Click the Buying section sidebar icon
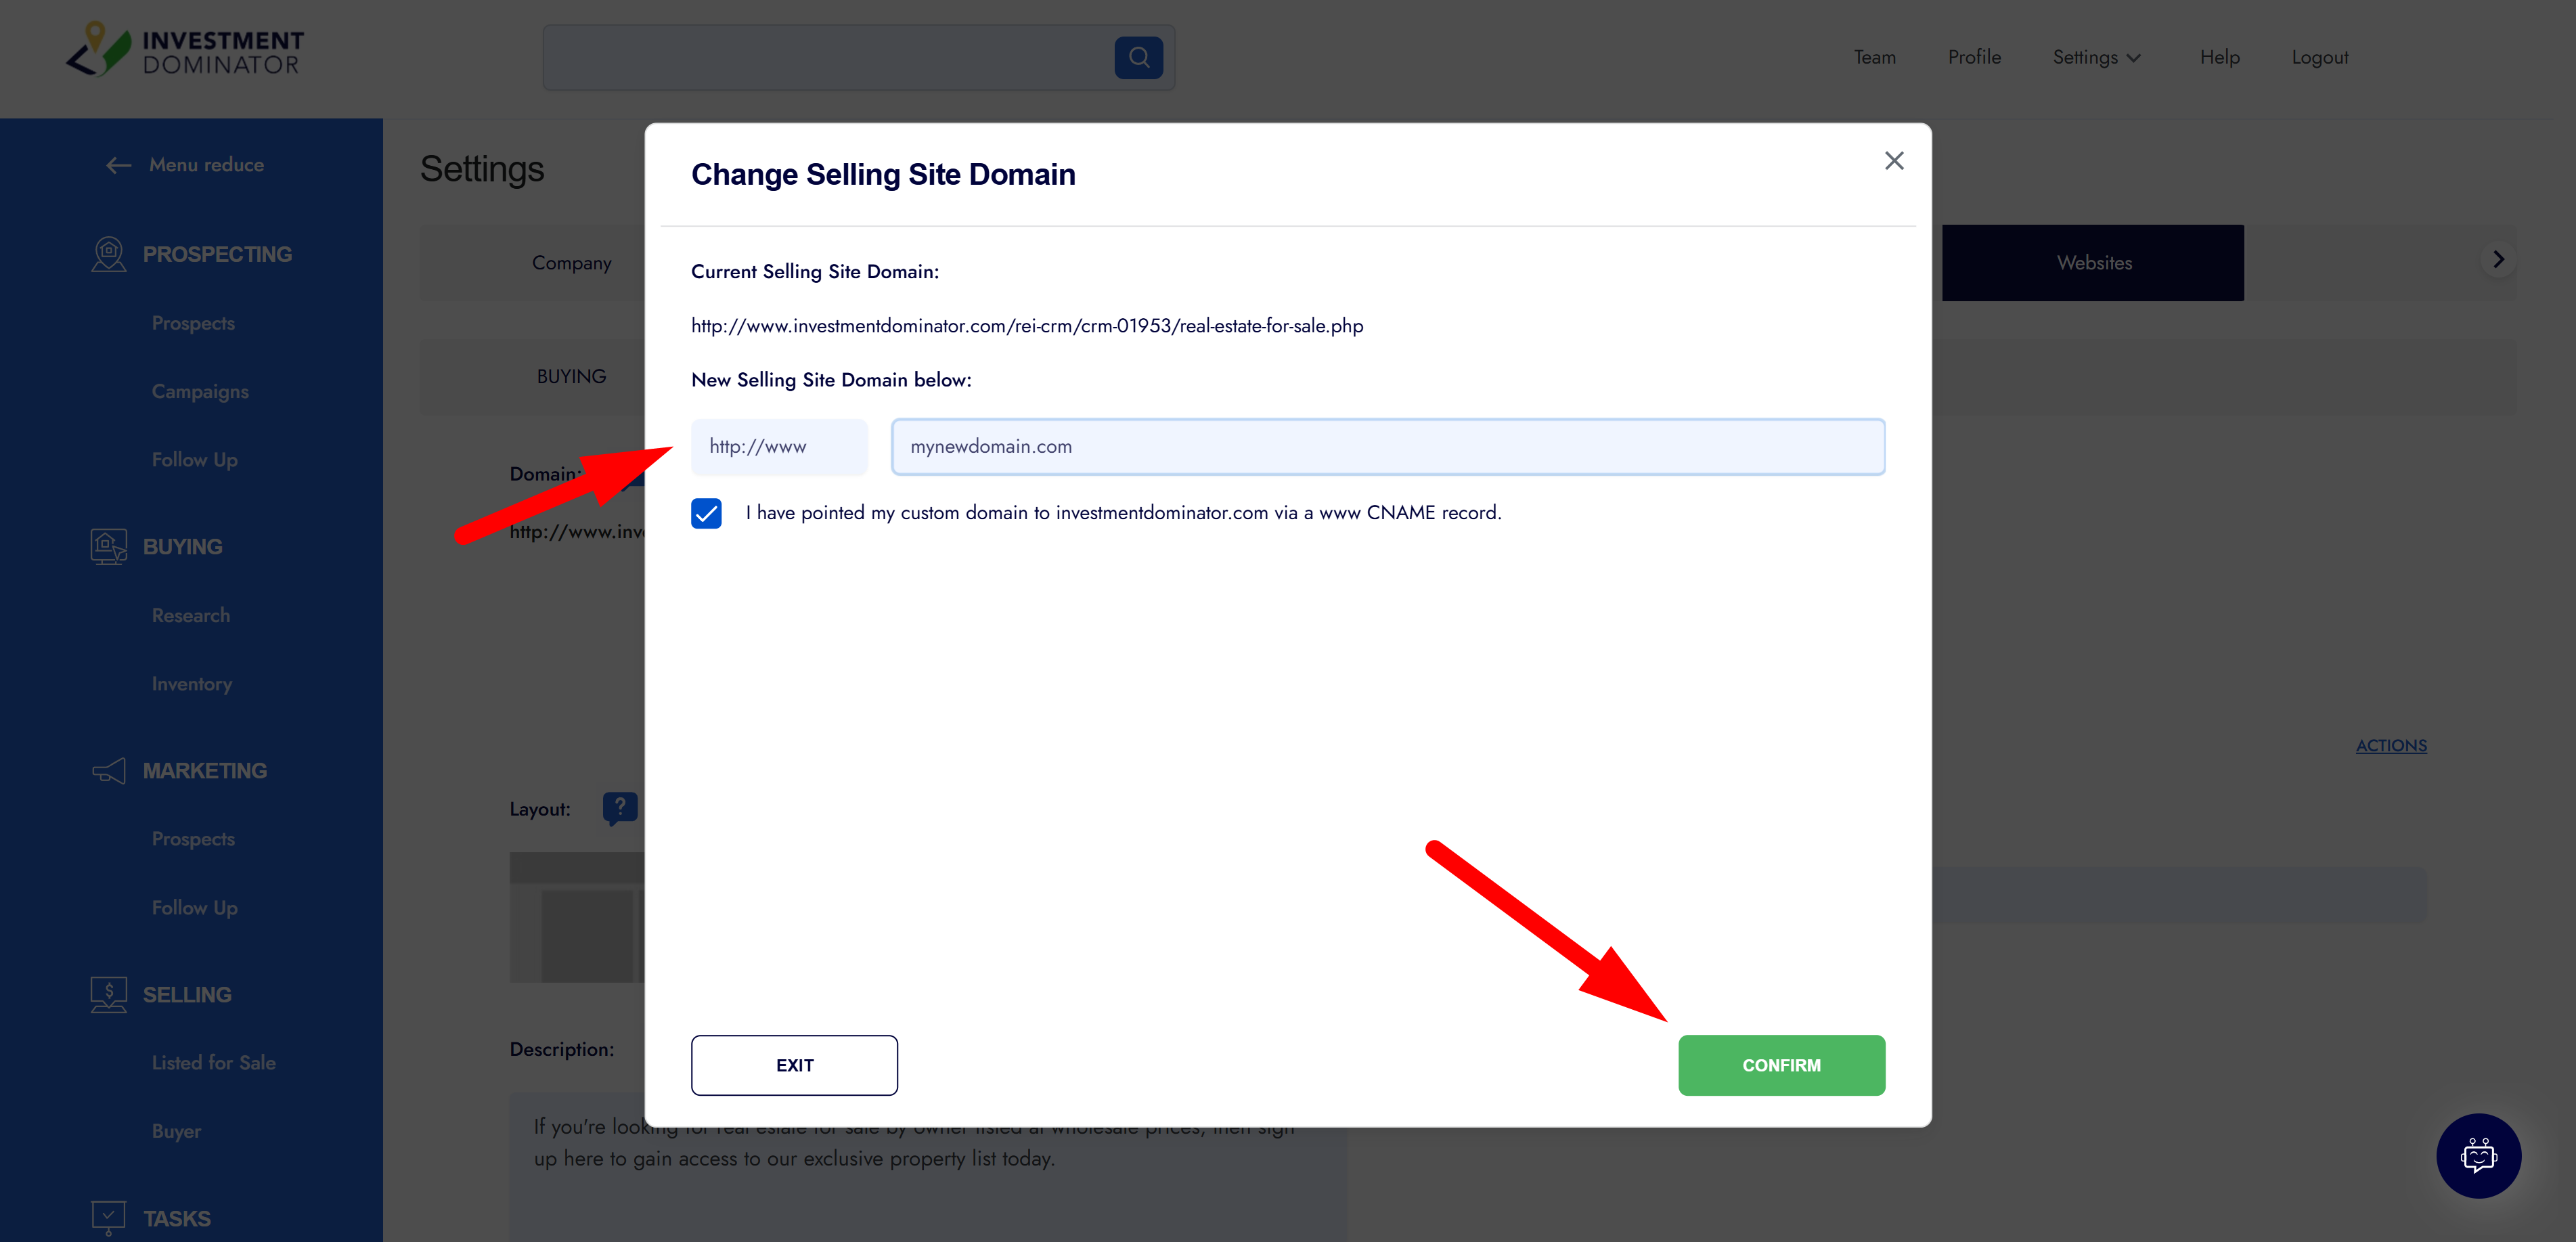The height and width of the screenshot is (1242, 2576). pos(108,546)
